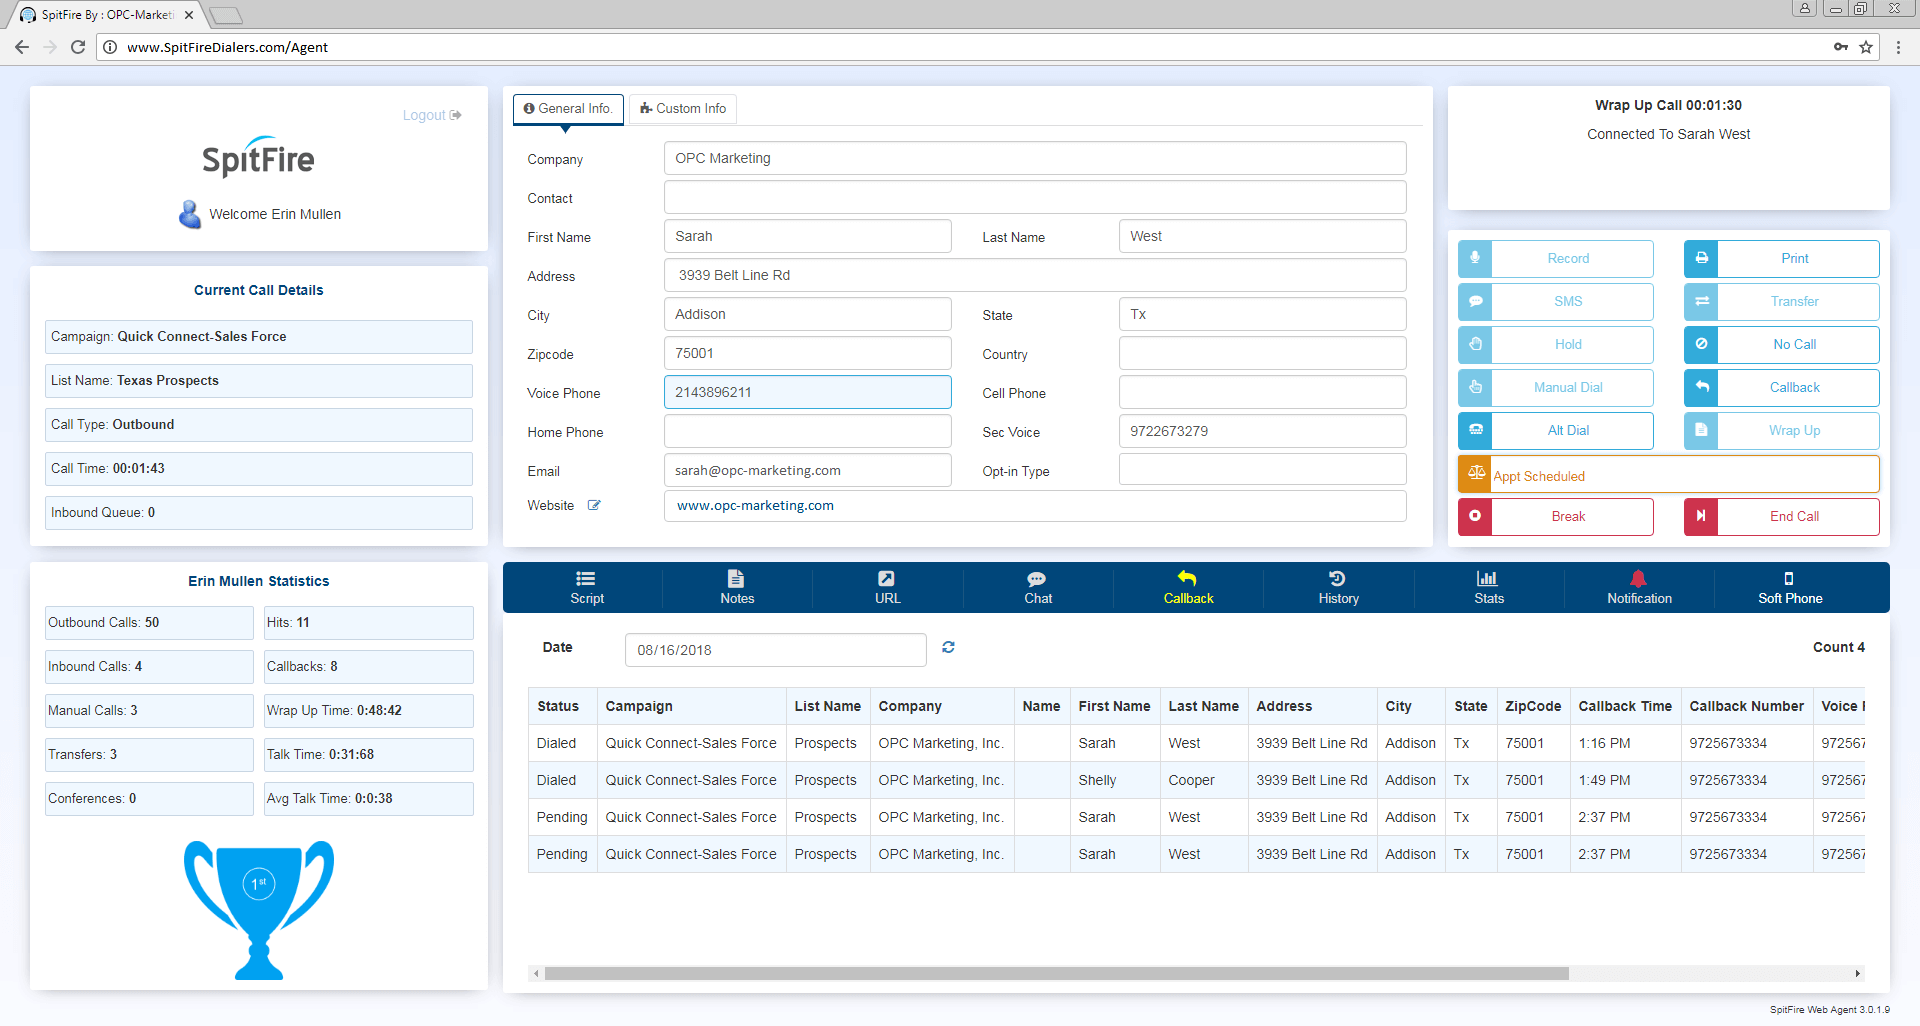The image size is (1920, 1026).
Task: Click the No Call ban icon
Action: coord(1701,344)
